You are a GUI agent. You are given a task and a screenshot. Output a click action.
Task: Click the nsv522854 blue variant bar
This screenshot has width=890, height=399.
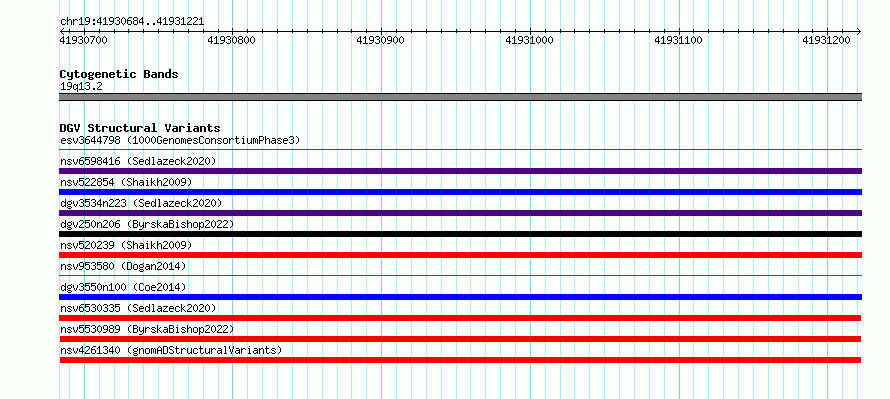(x=460, y=192)
